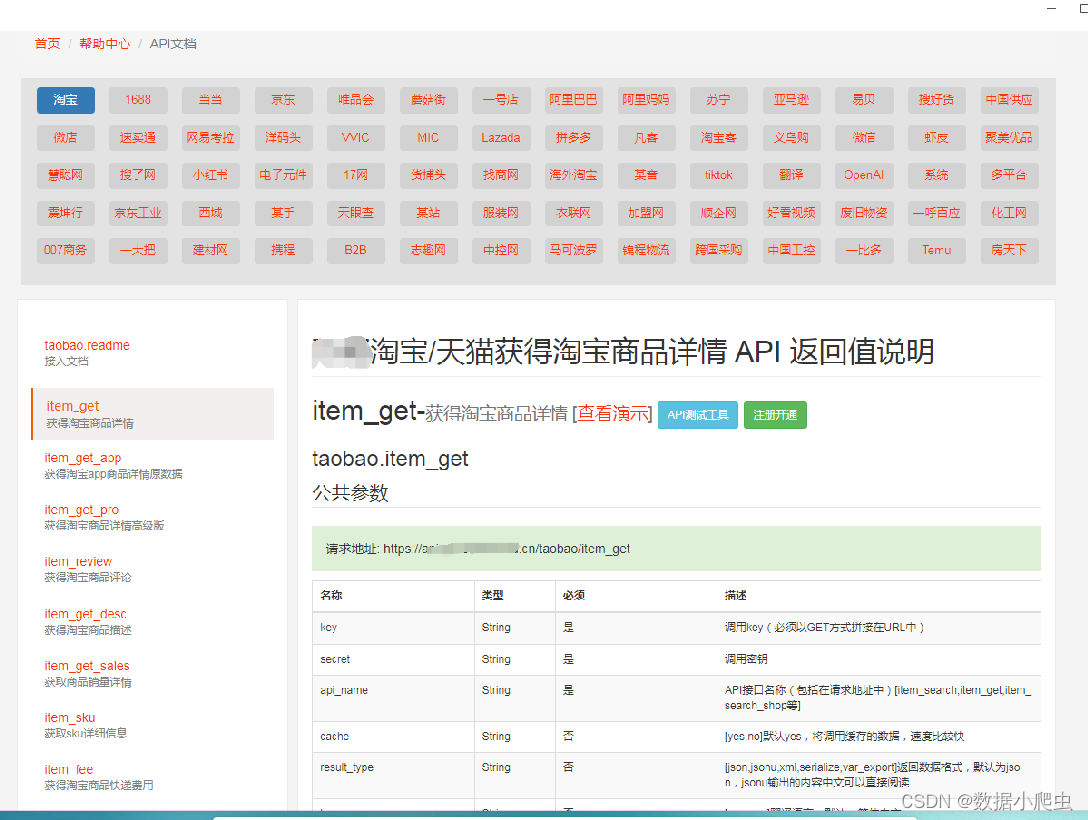
Task: Select the tiktok platform button
Action: pos(719,175)
